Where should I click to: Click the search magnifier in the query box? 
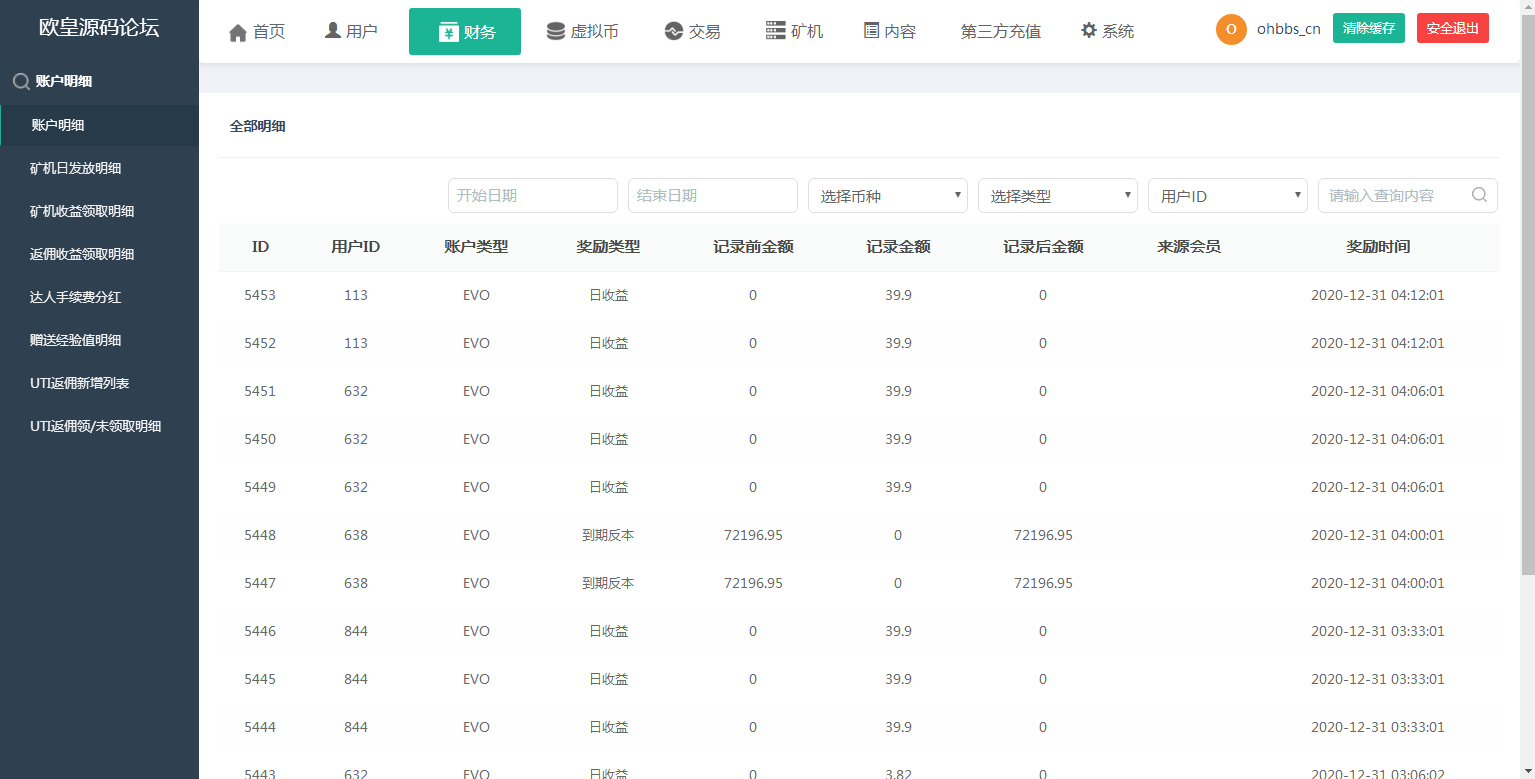(x=1479, y=195)
